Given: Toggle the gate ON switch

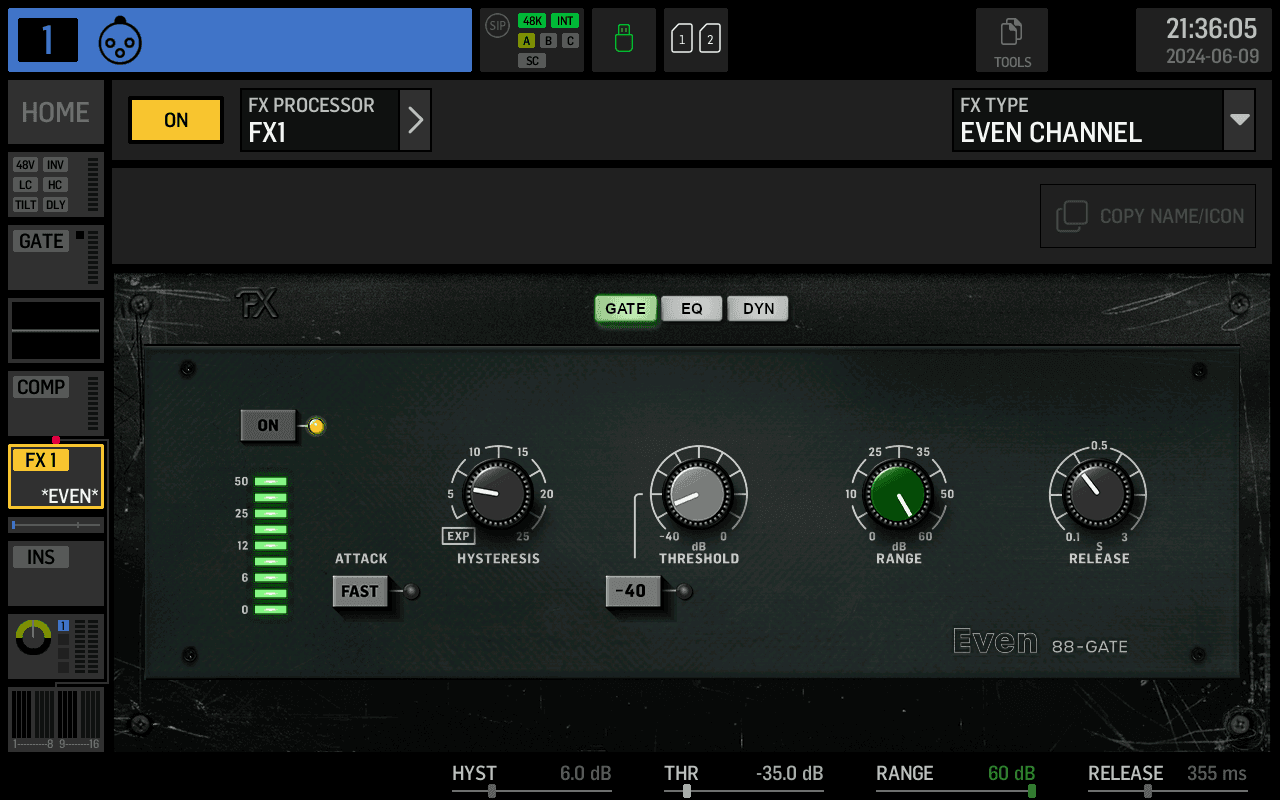Looking at the screenshot, I should 268,425.
